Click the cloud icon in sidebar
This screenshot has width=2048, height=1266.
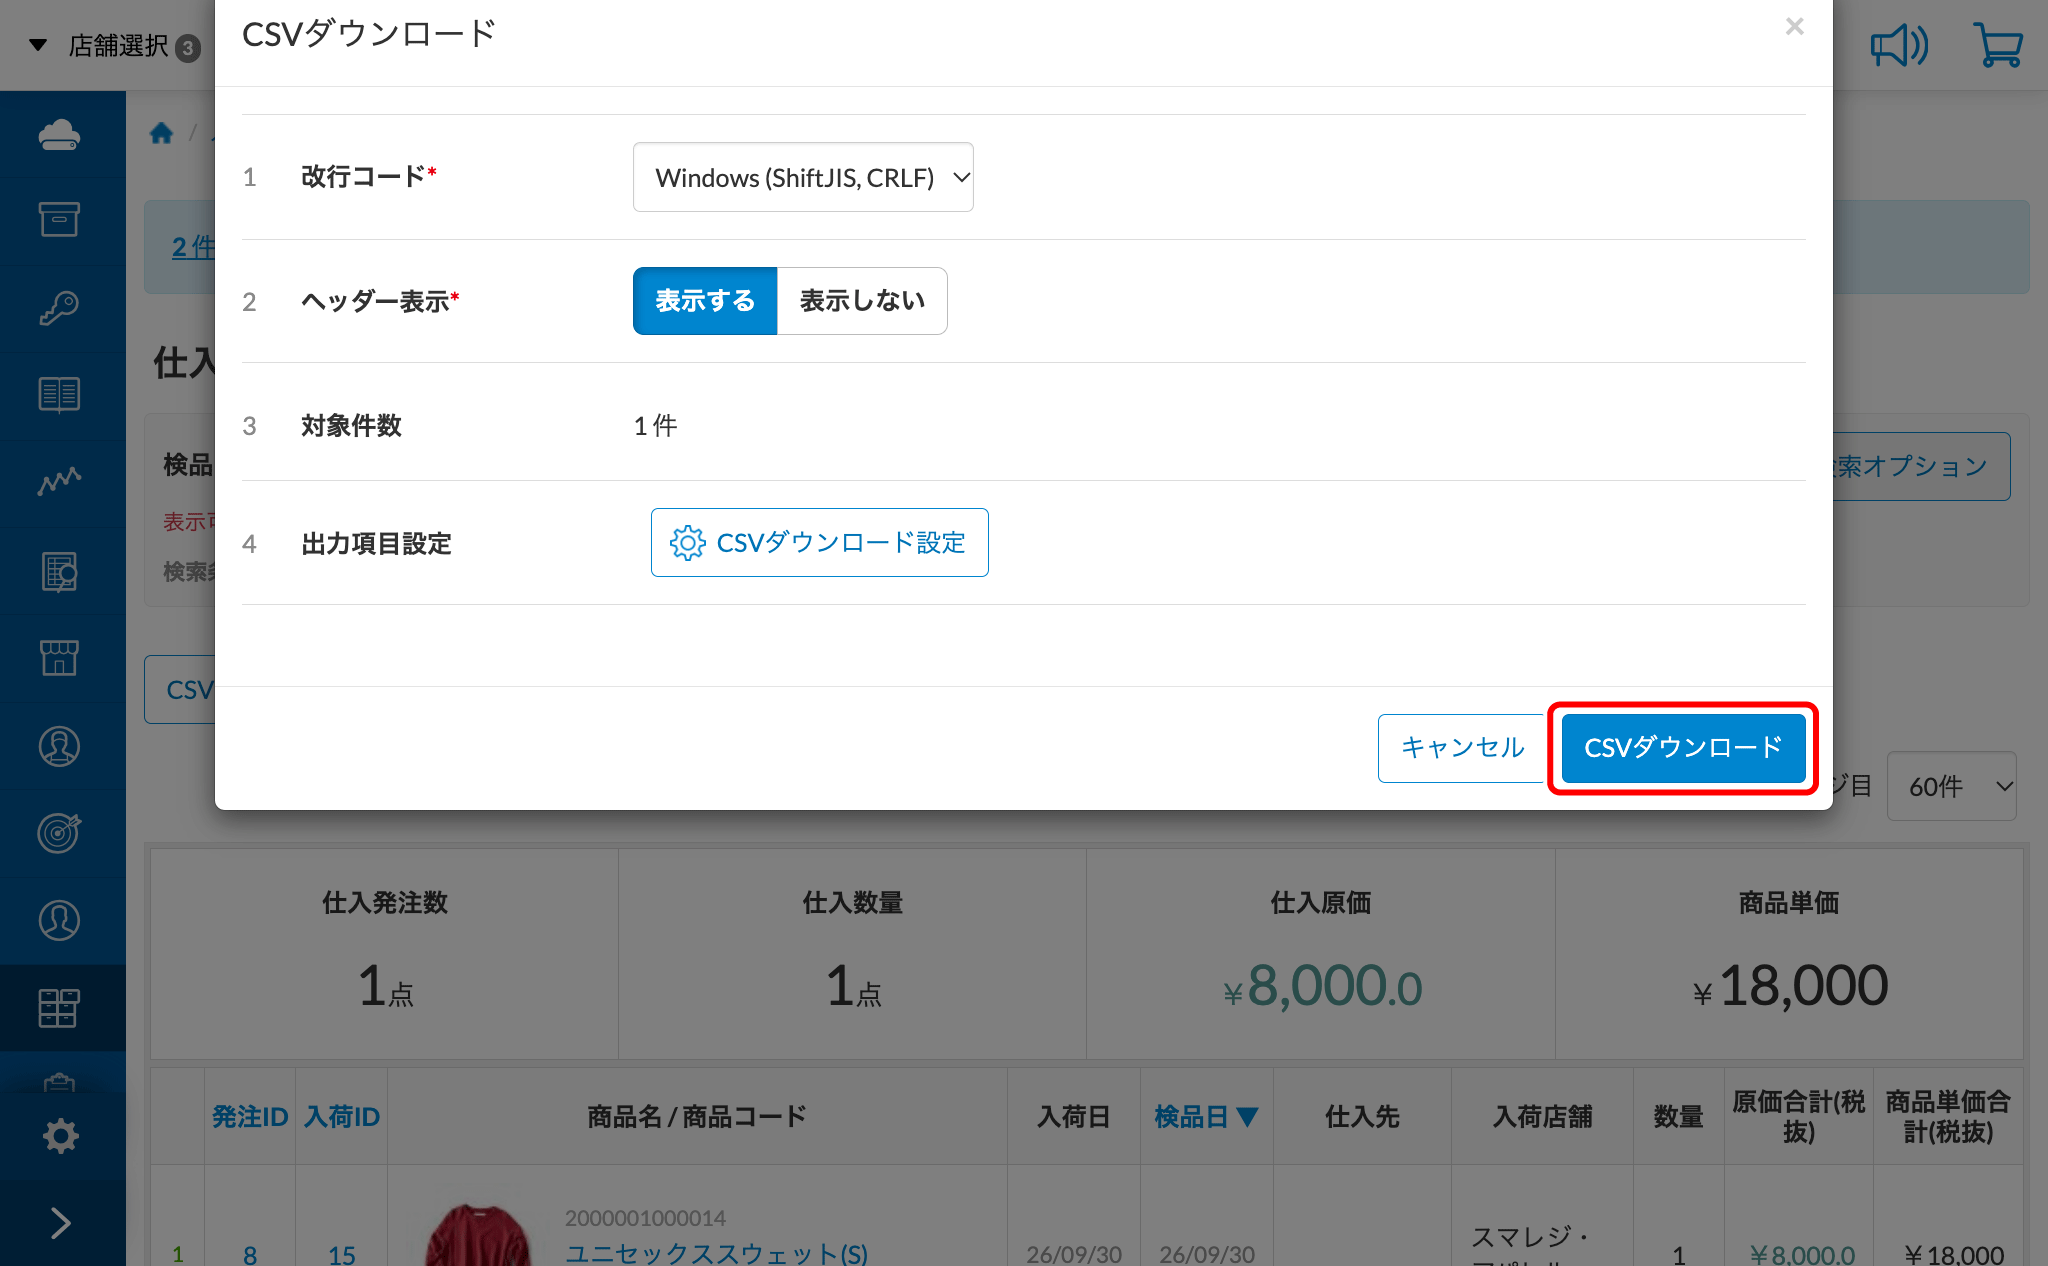click(60, 134)
